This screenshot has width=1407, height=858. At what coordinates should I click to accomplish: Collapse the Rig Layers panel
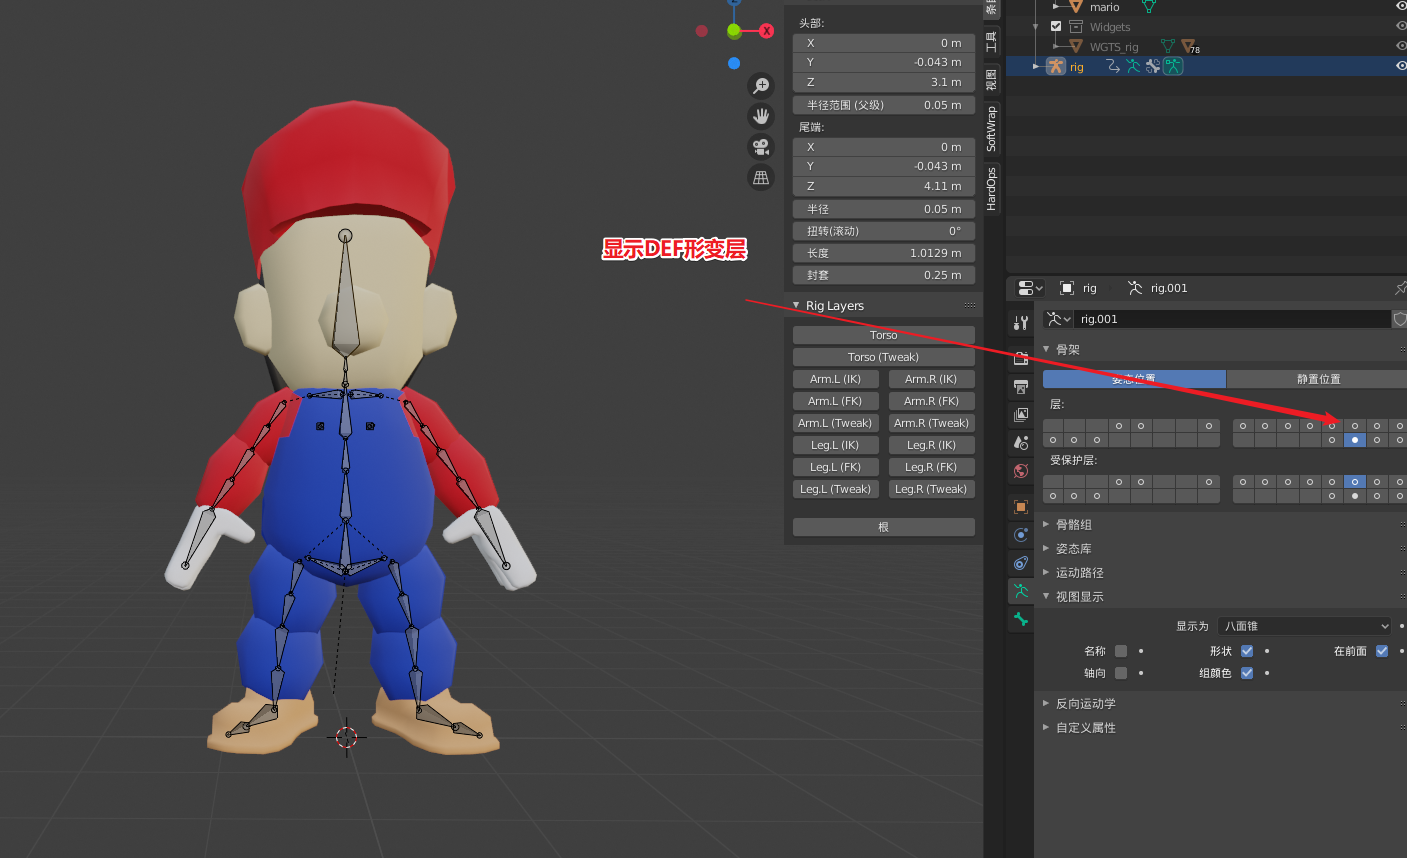[x=796, y=306]
